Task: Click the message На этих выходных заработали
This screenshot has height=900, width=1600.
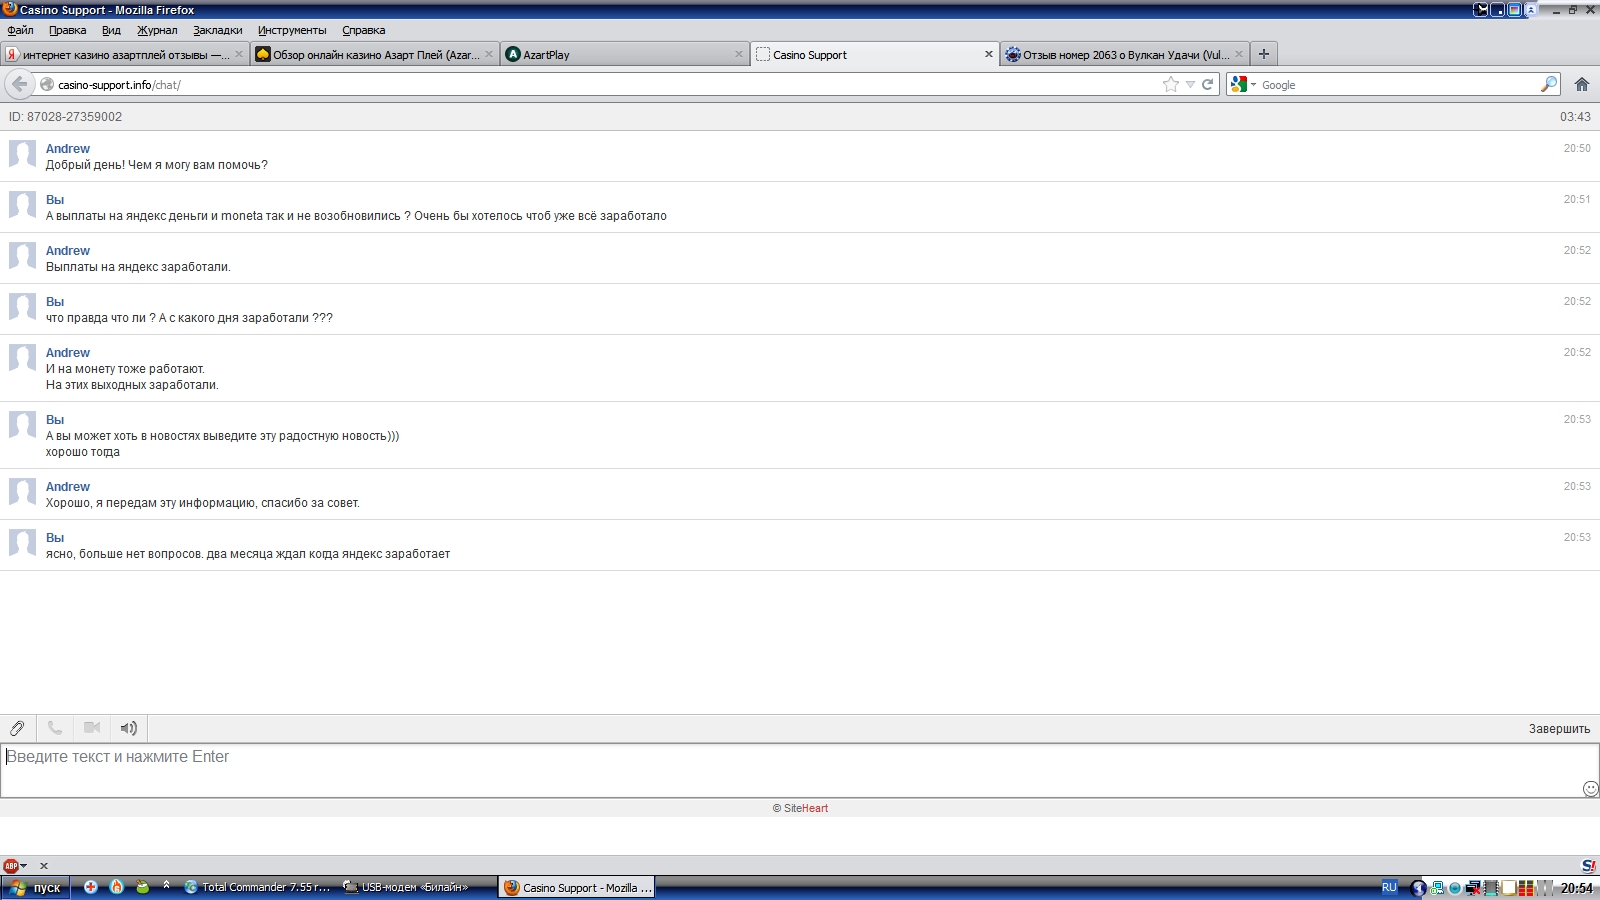Action: (132, 385)
